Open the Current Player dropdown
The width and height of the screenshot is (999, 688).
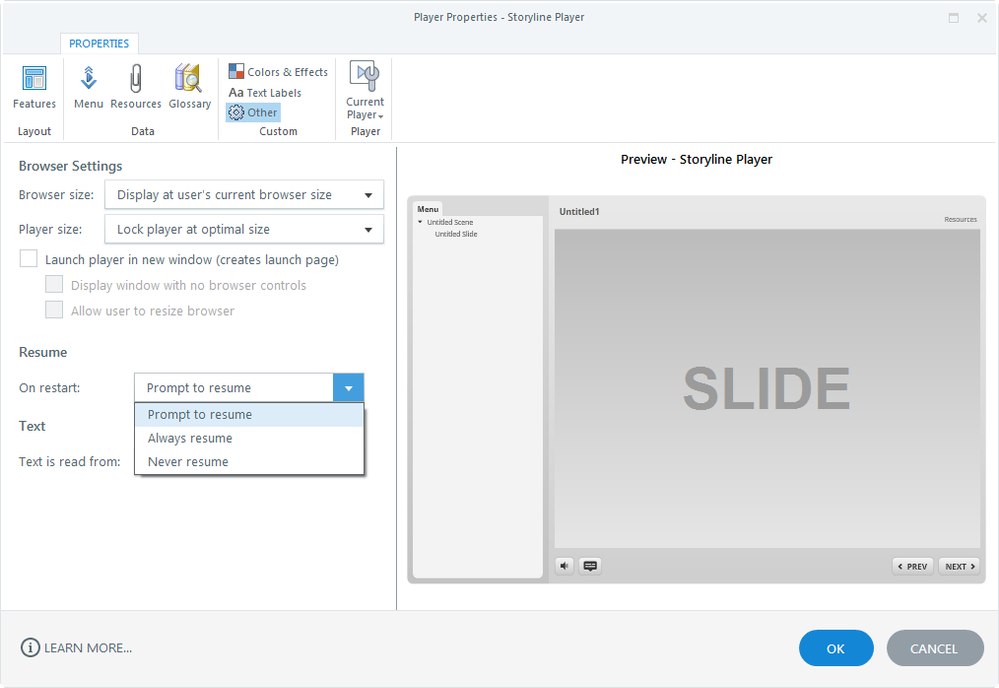365,91
